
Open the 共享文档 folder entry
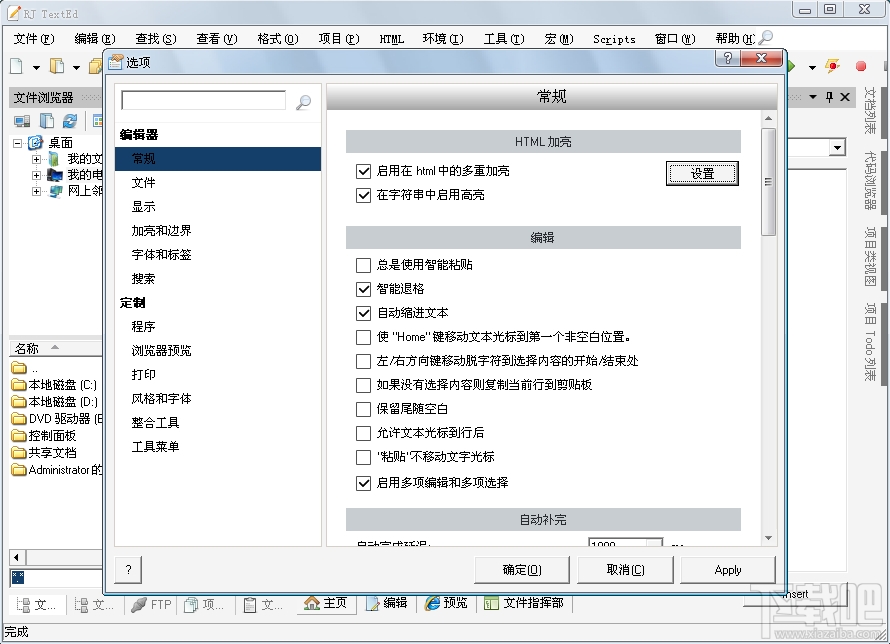click(x=44, y=453)
